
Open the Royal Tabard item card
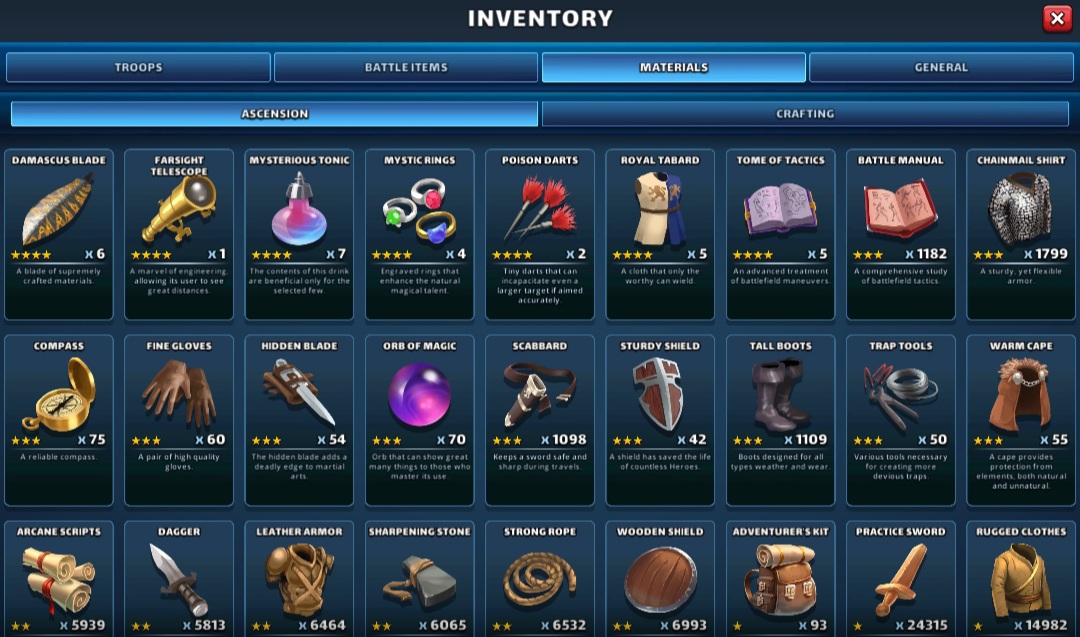[x=660, y=234]
